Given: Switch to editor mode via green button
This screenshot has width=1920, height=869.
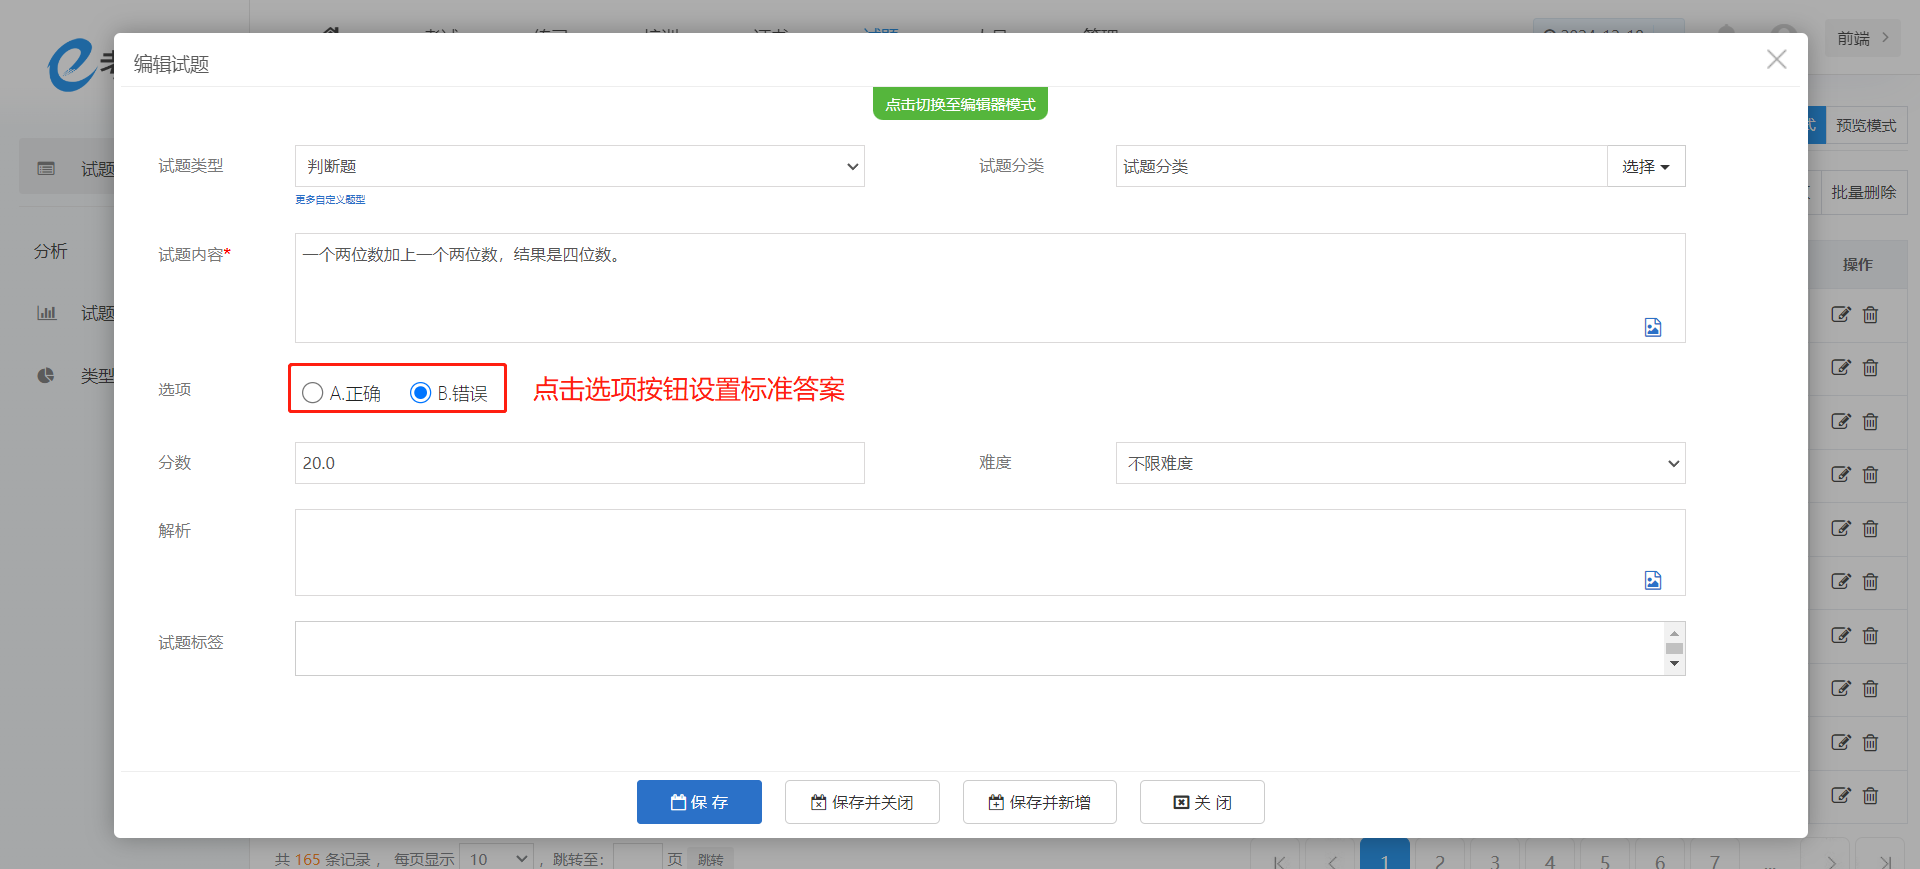Looking at the screenshot, I should coord(960,104).
